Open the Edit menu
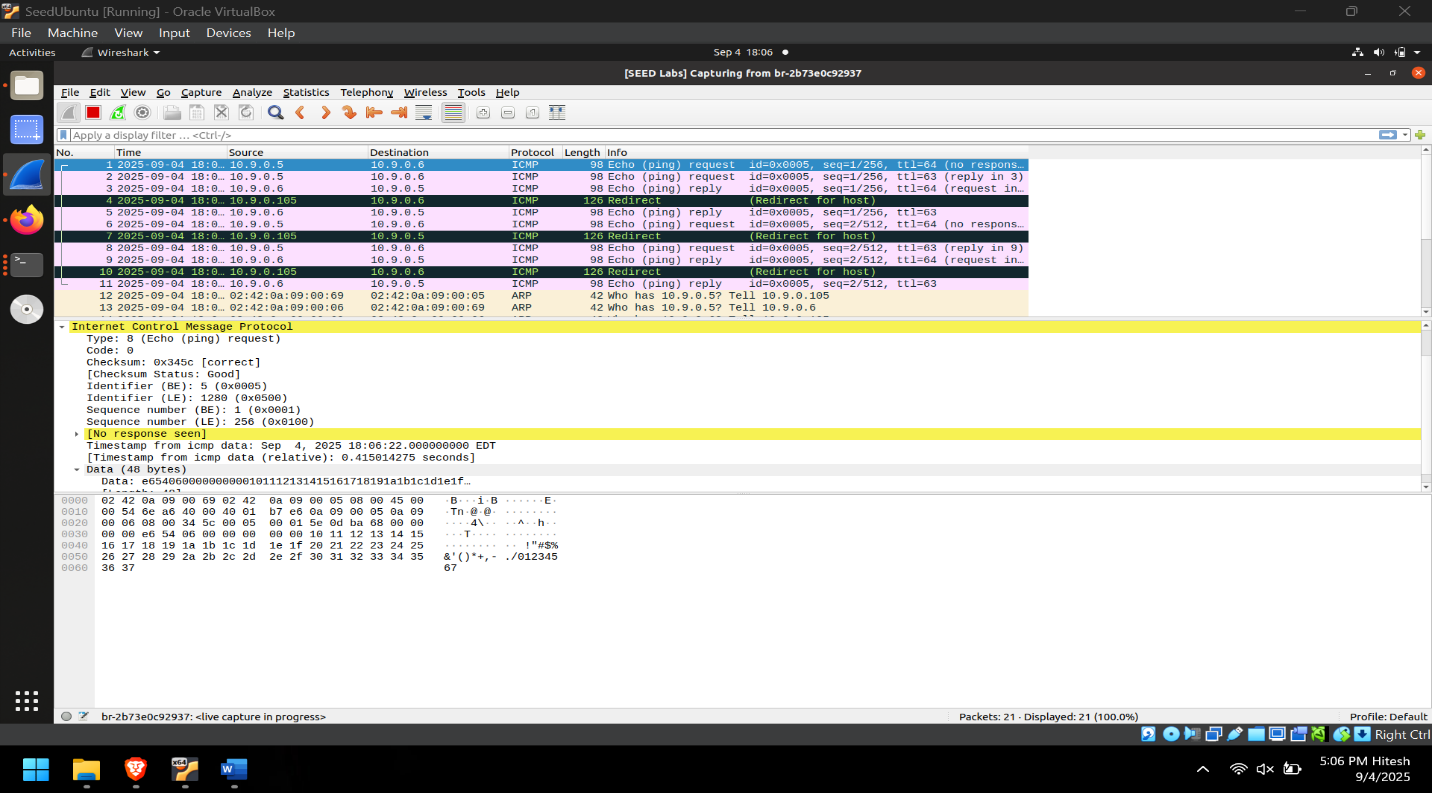Image resolution: width=1432 pixels, height=793 pixels. click(x=100, y=92)
